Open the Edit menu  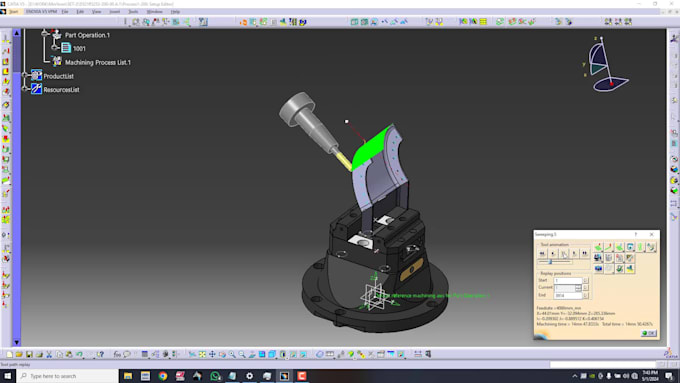(80, 12)
